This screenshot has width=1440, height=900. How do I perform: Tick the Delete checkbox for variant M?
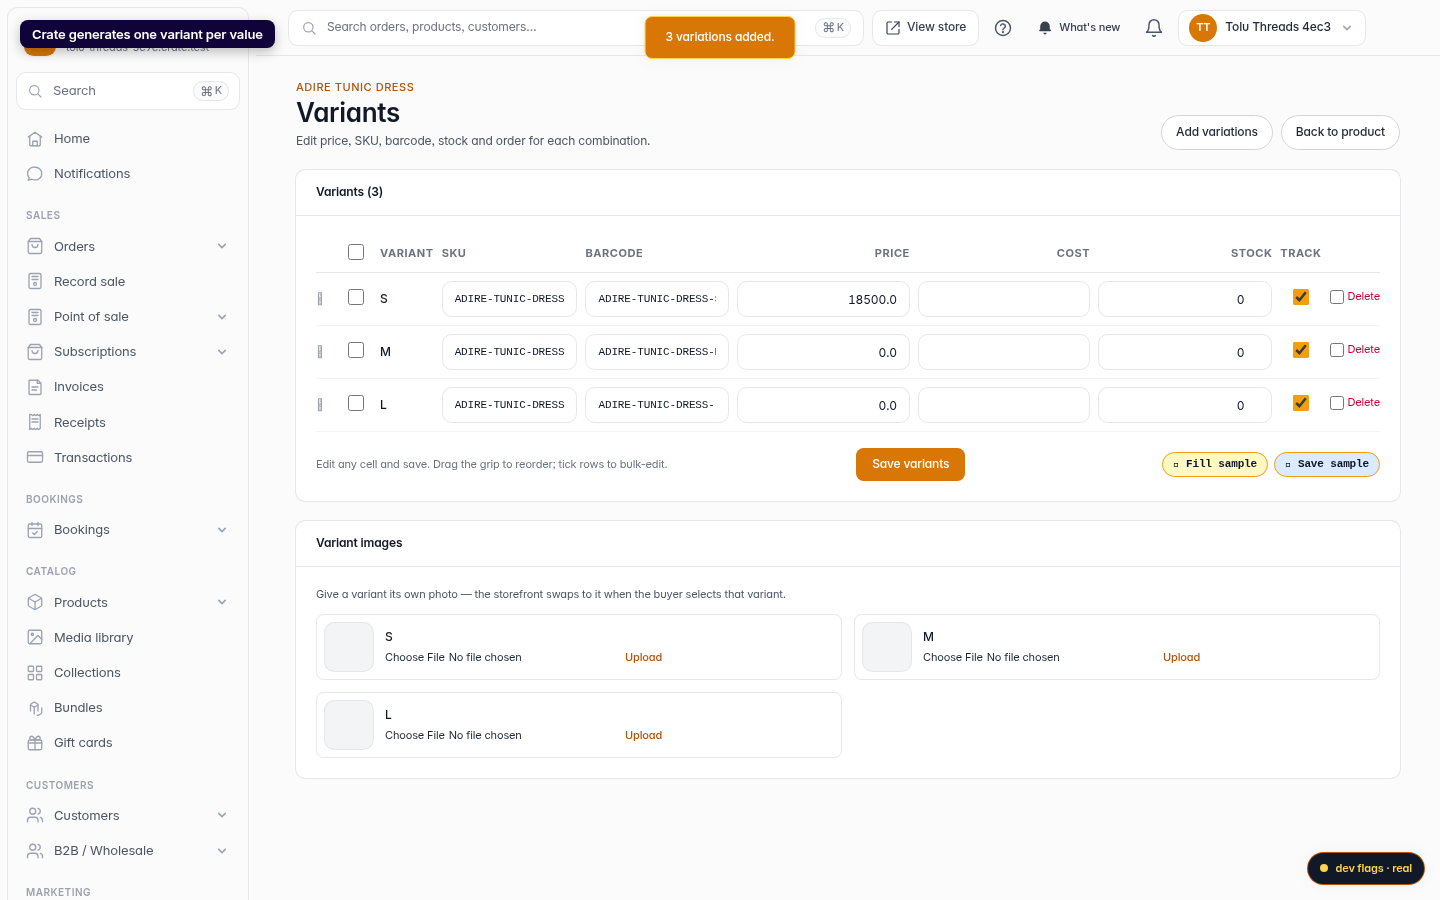click(1337, 350)
